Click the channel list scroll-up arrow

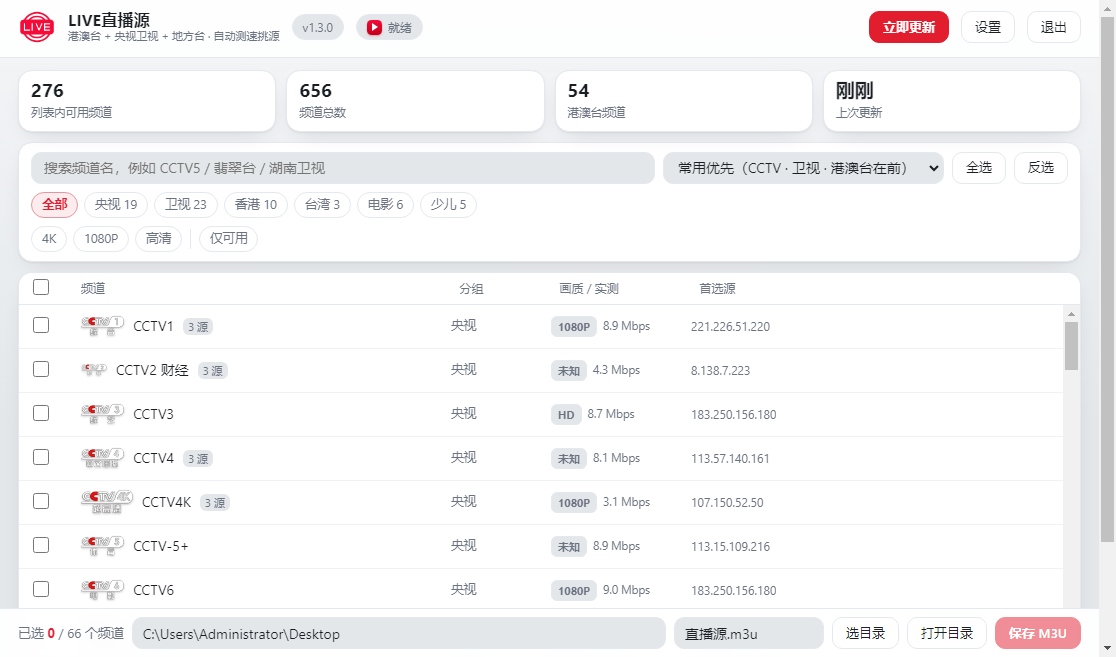click(1071, 314)
